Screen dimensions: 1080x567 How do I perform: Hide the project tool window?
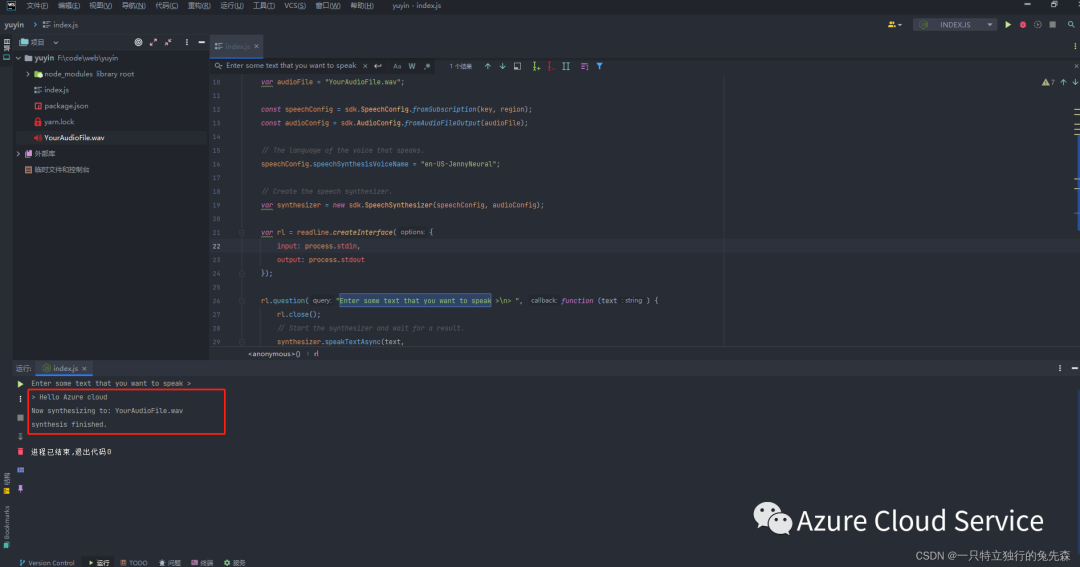tap(202, 42)
